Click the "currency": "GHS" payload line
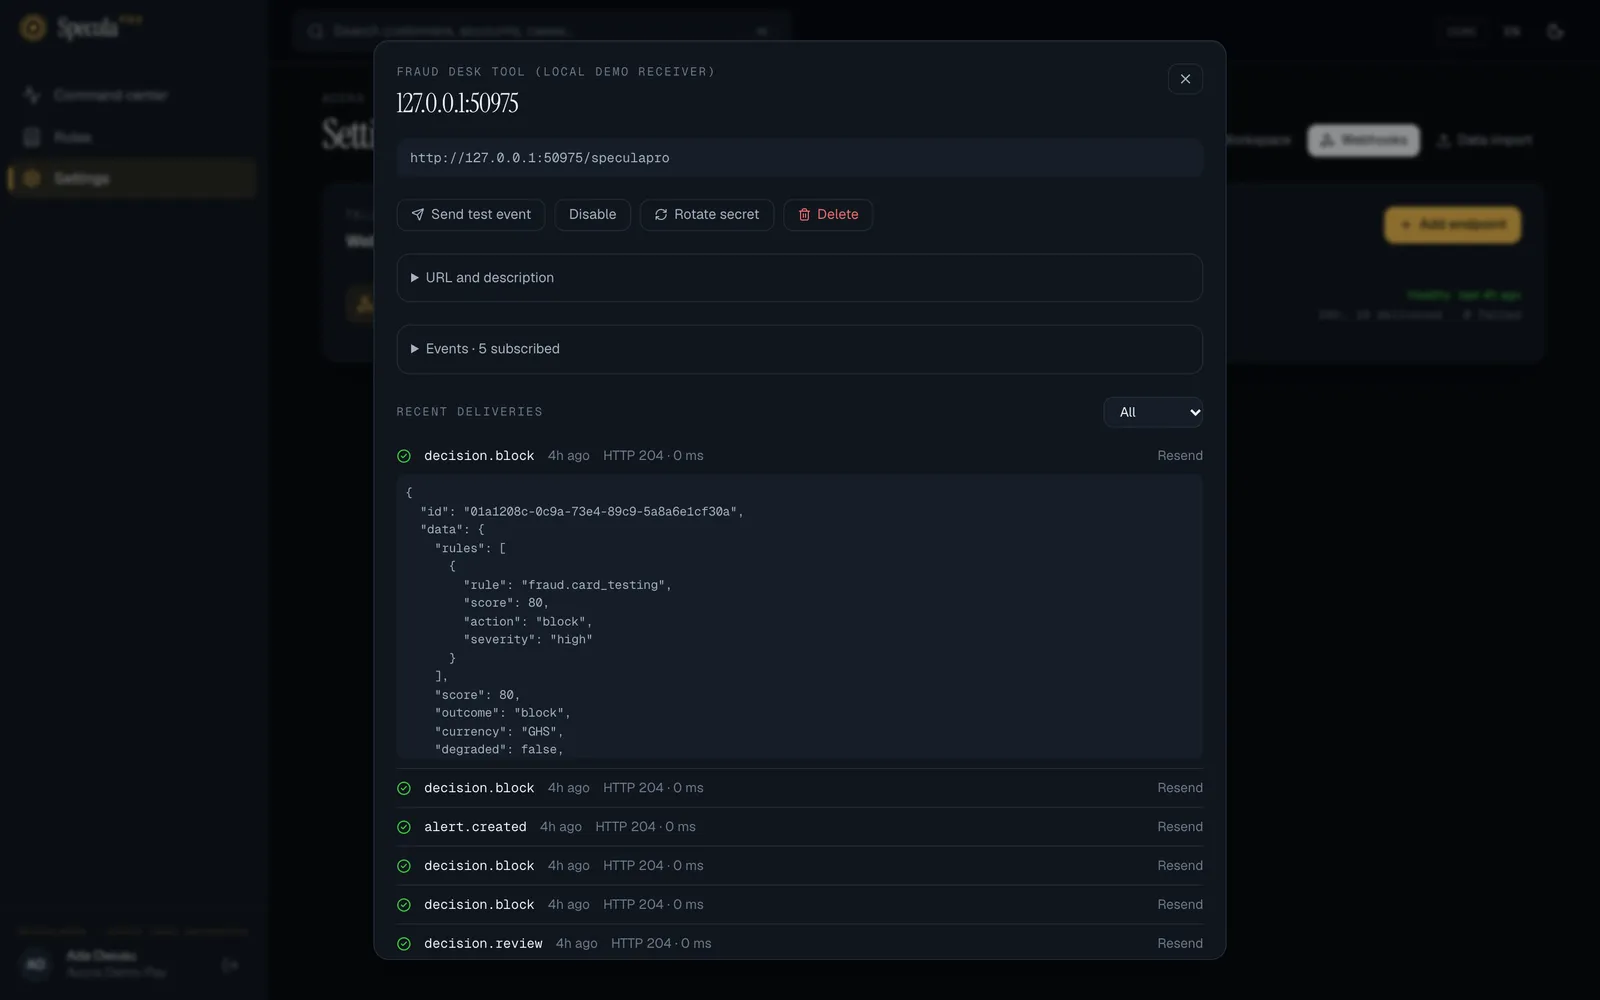1600x1000 pixels. point(499,732)
